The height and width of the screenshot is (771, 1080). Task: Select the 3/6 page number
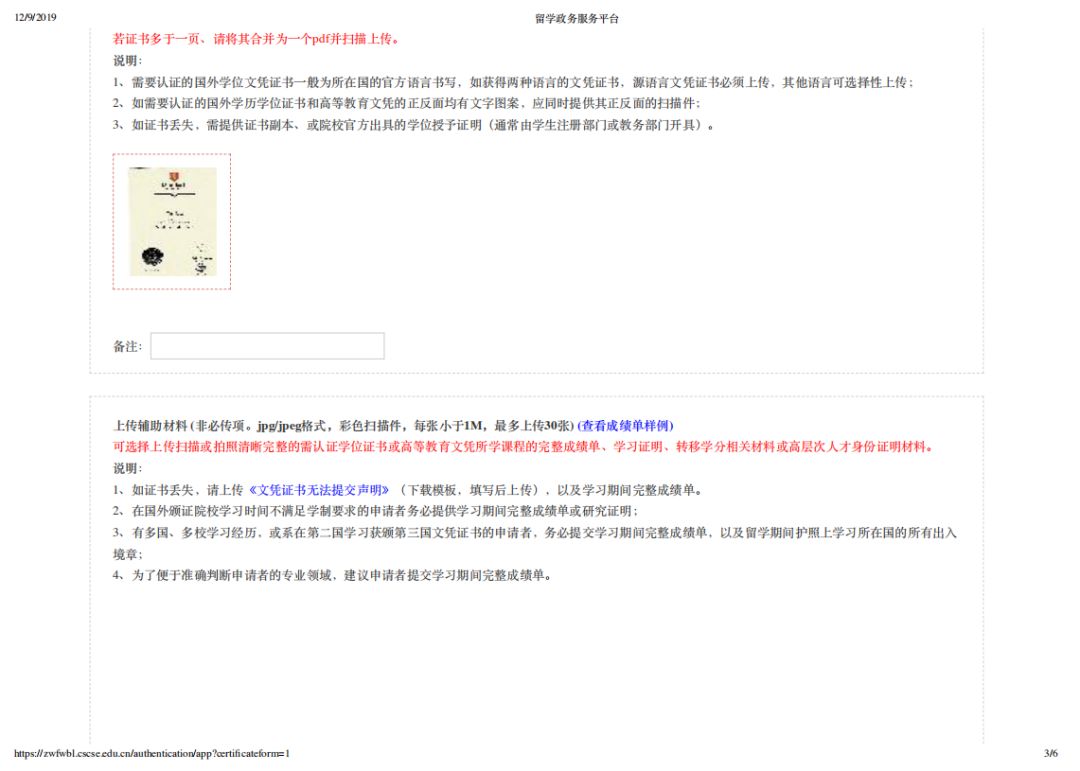pos(1050,754)
